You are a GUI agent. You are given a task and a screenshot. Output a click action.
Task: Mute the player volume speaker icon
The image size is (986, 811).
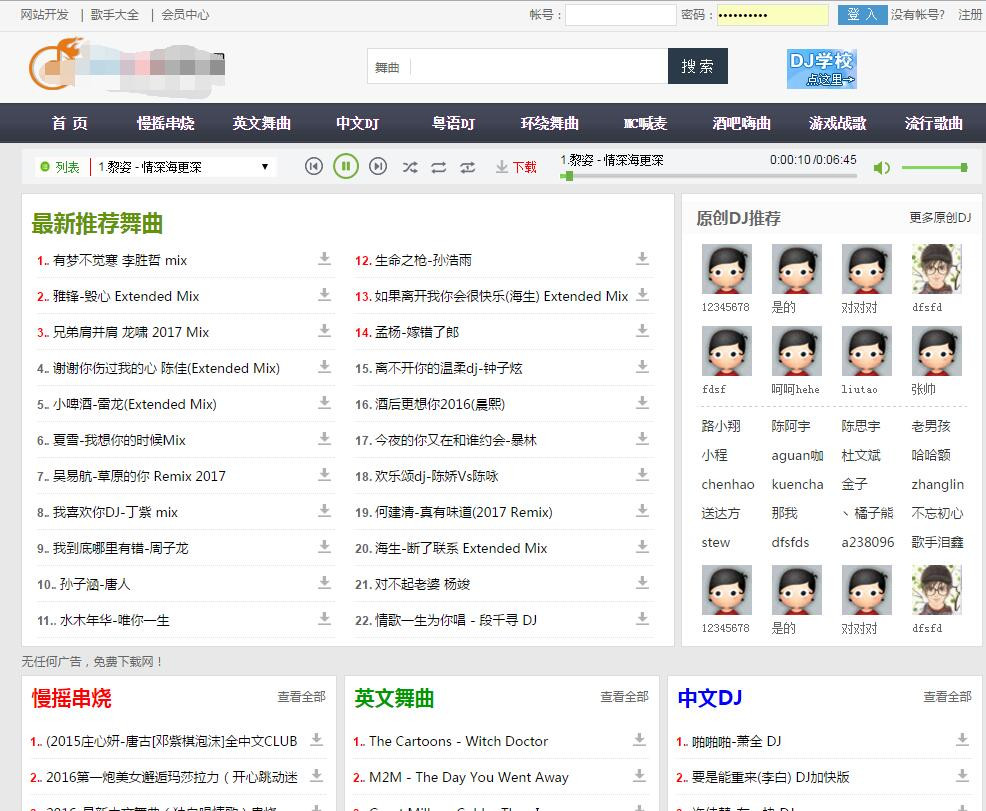pyautogui.click(x=881, y=168)
